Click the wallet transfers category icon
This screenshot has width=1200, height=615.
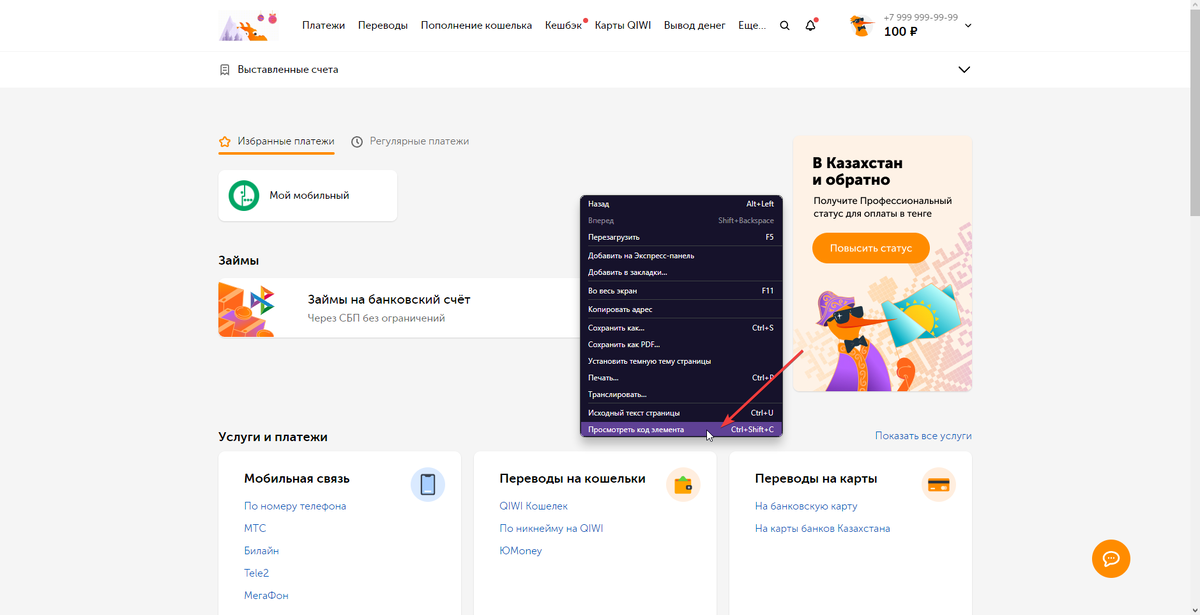[x=684, y=485]
